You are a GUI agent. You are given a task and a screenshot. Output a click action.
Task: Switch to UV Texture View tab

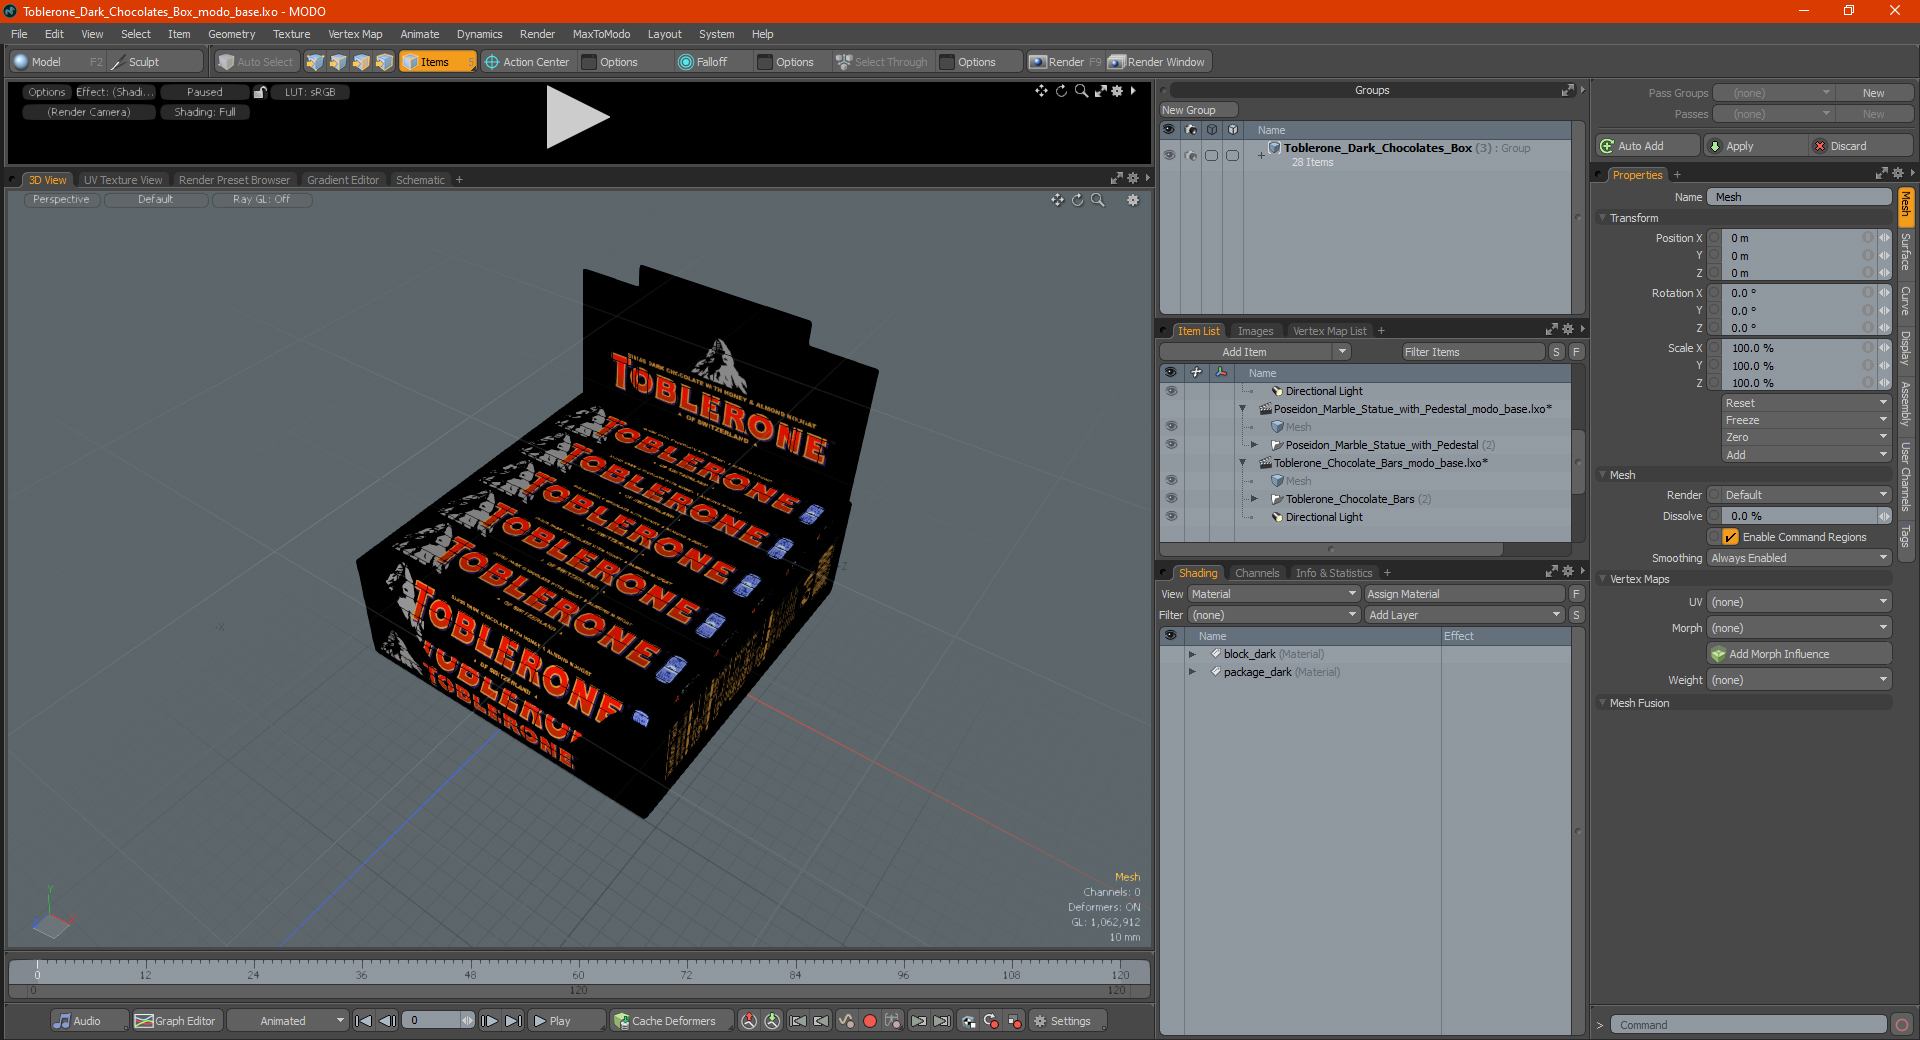(x=123, y=180)
